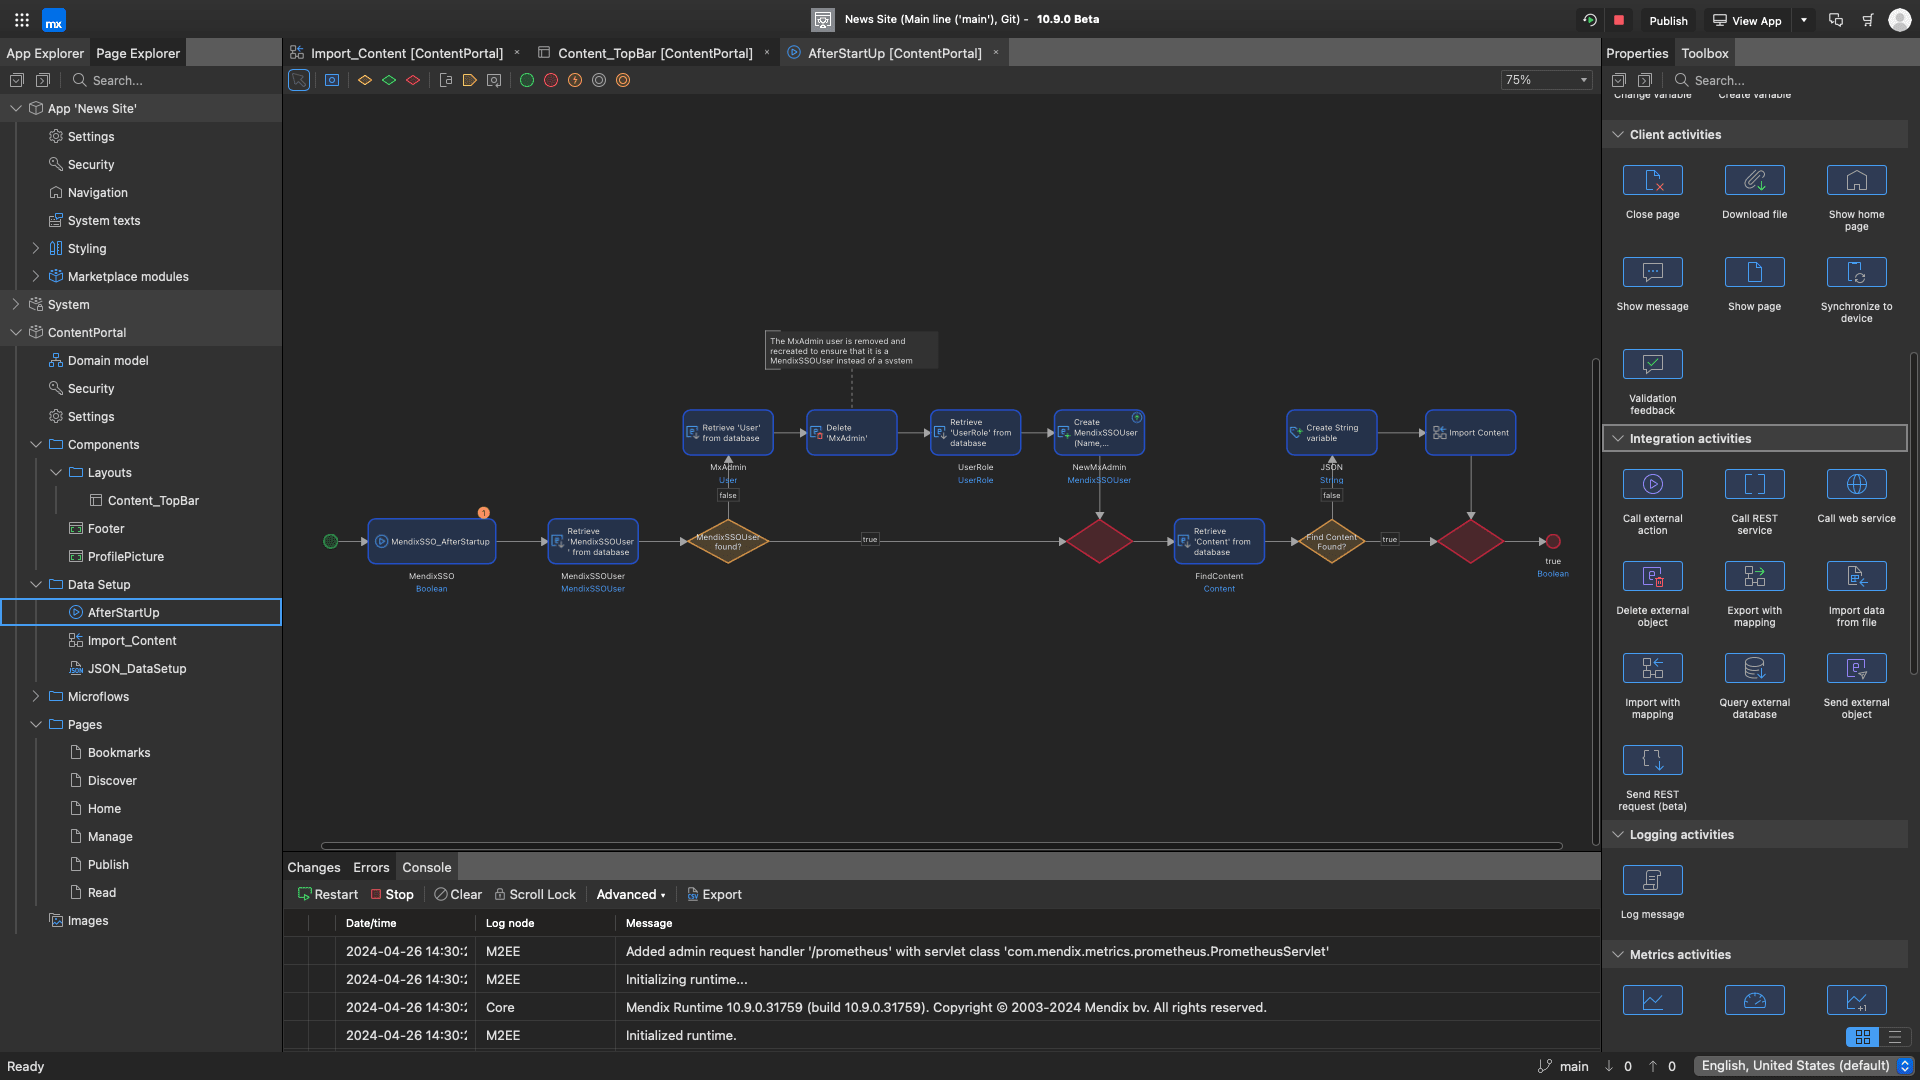Switch to the Properties tab
The height and width of the screenshot is (1080, 1920).
(1637, 53)
